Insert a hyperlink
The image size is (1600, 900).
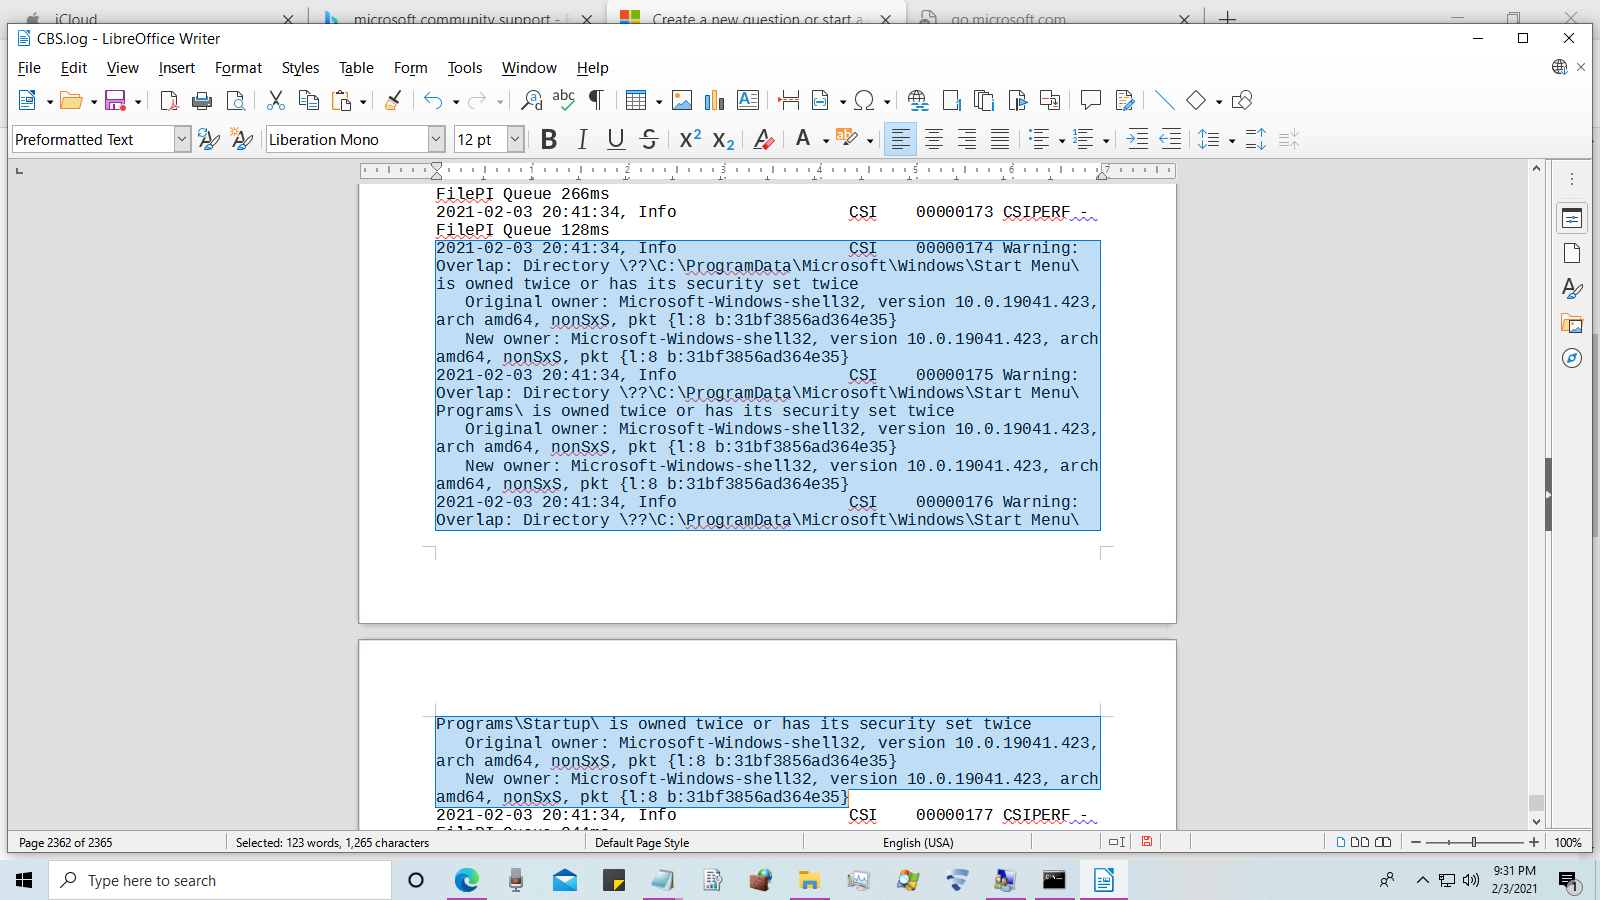tap(917, 101)
